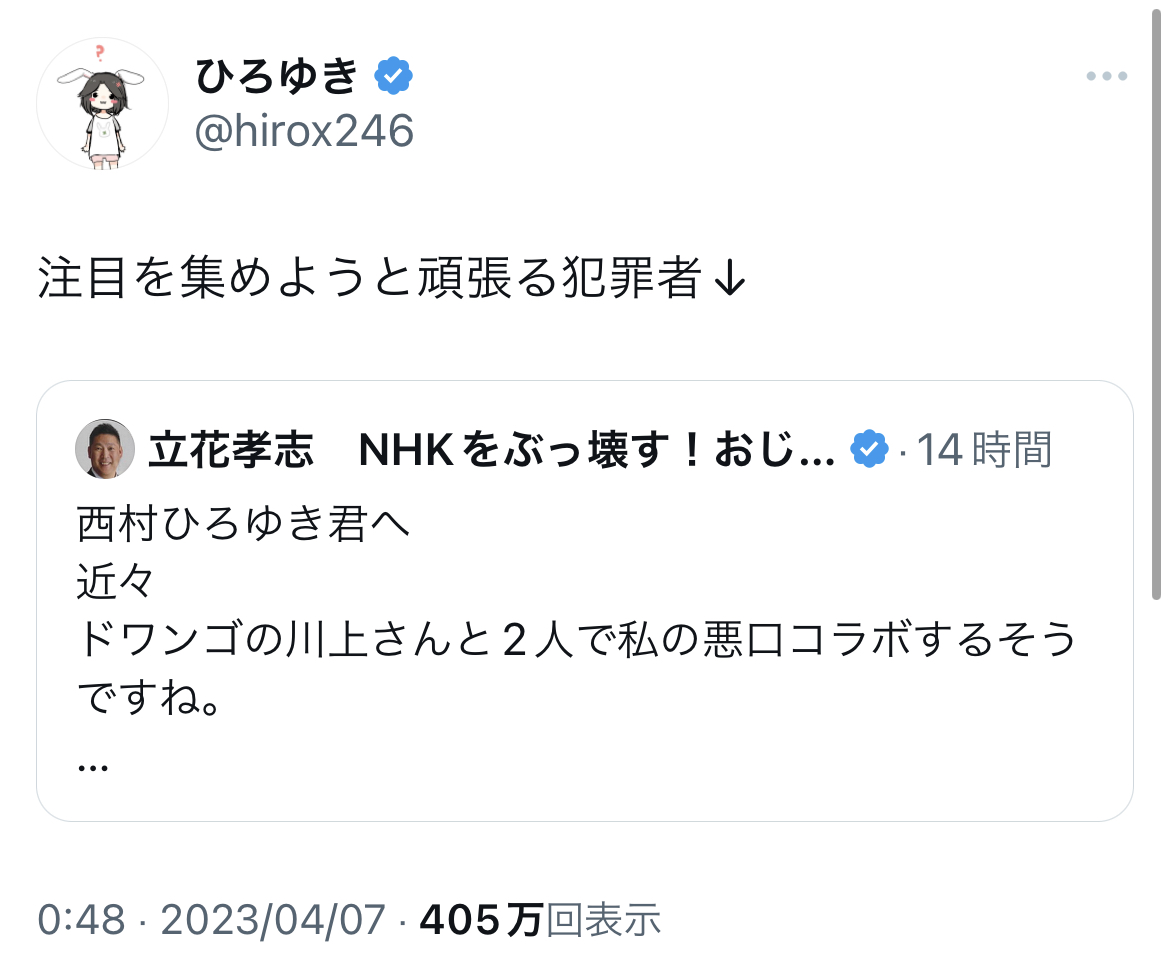Click the 立花孝志 NHKをぶっ壊す account name
1170x979 pixels.
[x=490, y=451]
